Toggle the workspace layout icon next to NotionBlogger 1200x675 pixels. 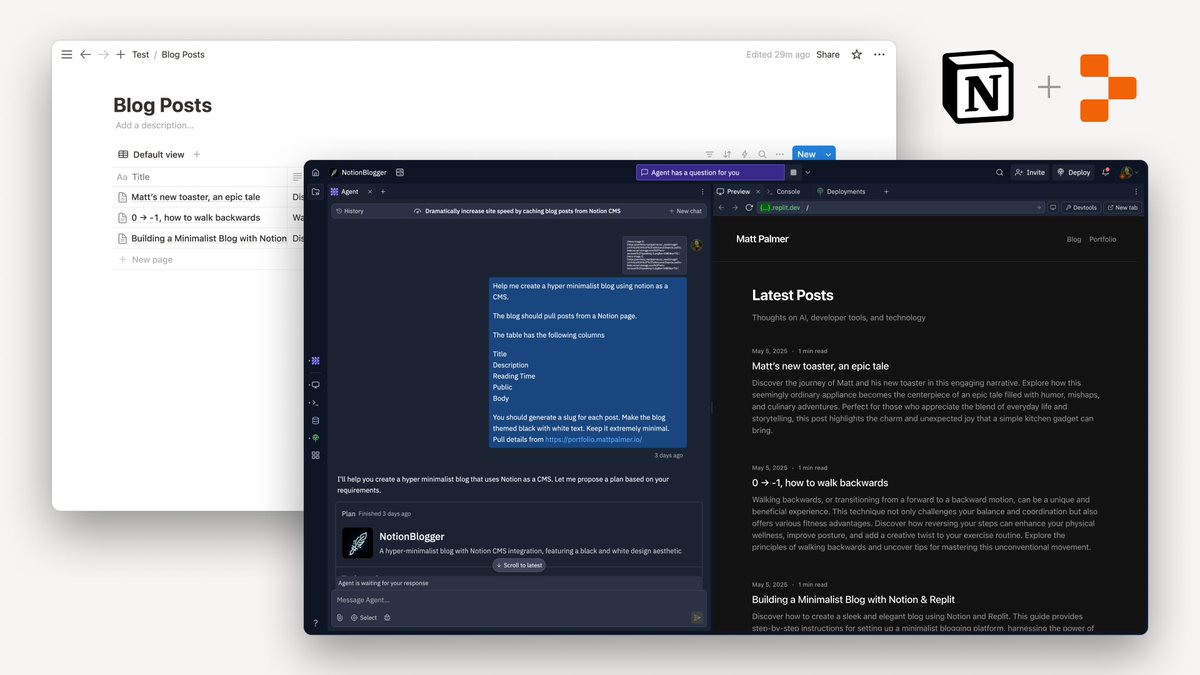click(x=400, y=172)
